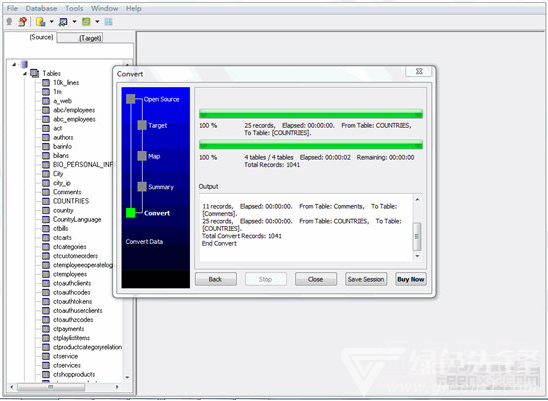This screenshot has height=401, width=548.
Task: Click the gray user icon in toolbar
Action: point(9,22)
